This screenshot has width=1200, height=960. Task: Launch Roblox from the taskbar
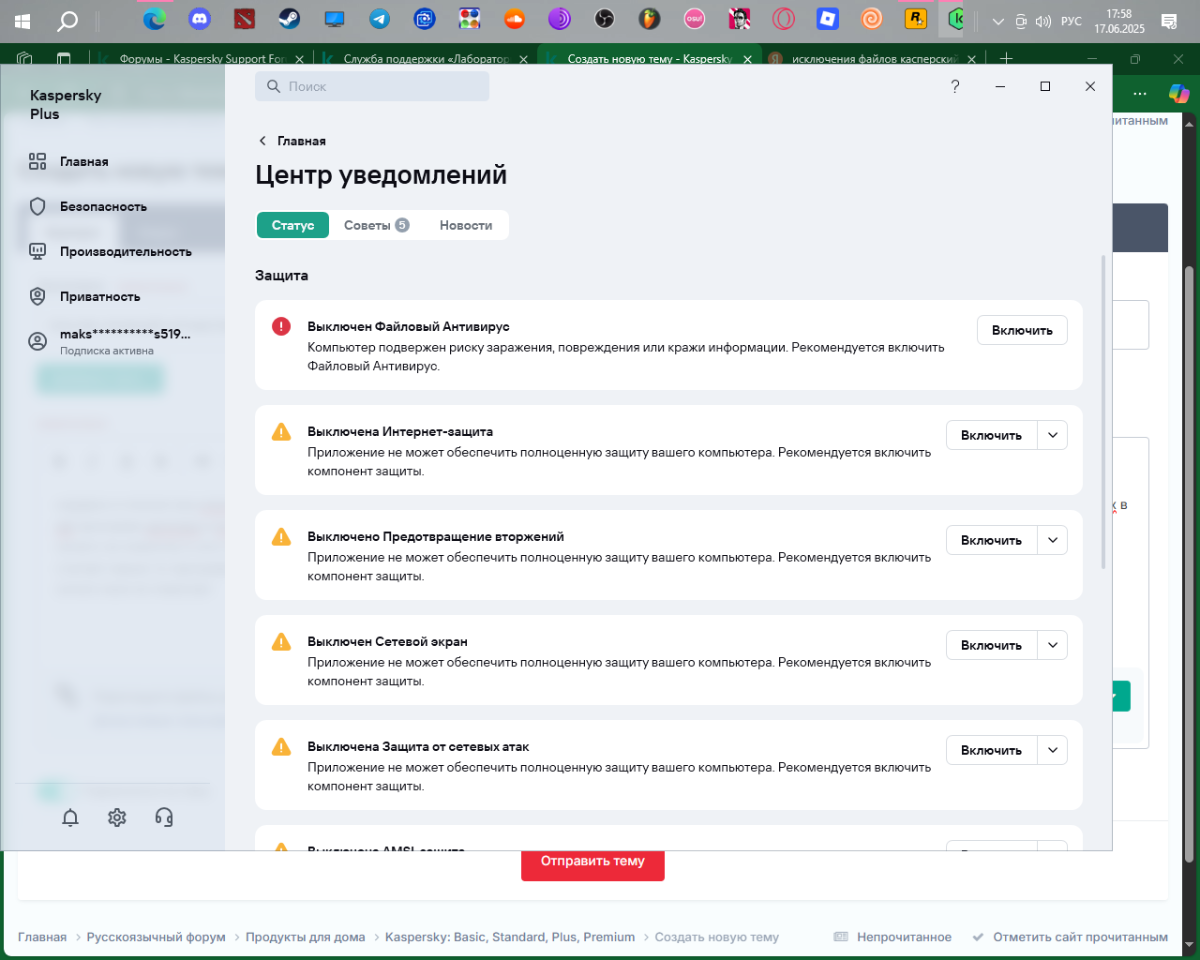point(827,19)
